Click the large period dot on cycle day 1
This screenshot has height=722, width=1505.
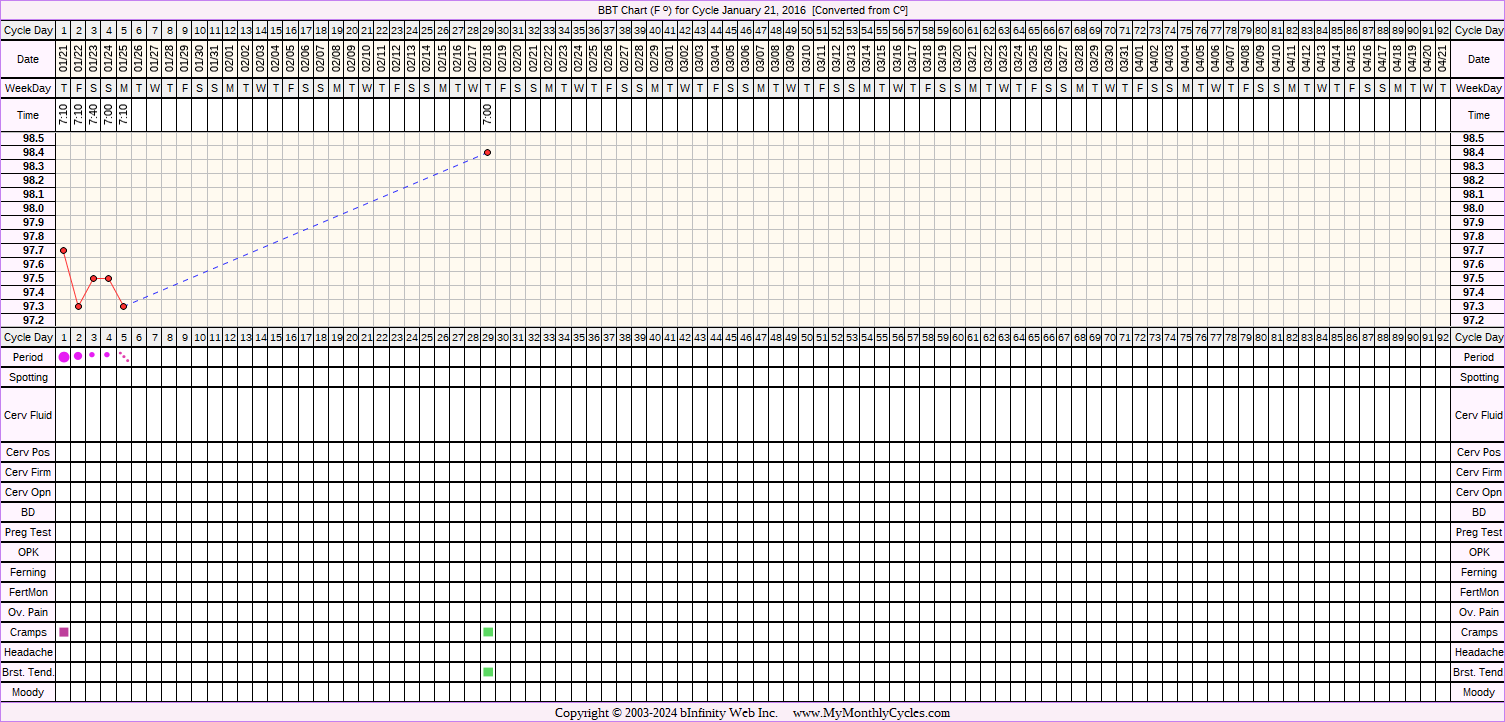pyautogui.click(x=64, y=357)
